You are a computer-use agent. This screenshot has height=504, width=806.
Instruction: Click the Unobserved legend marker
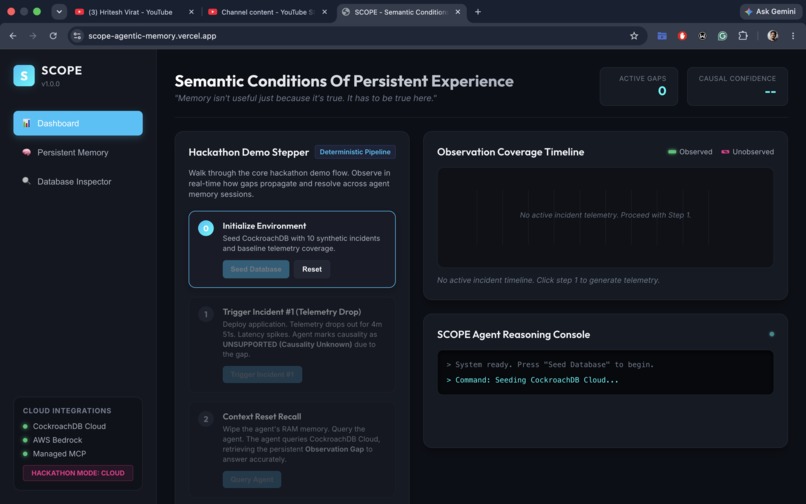point(725,152)
